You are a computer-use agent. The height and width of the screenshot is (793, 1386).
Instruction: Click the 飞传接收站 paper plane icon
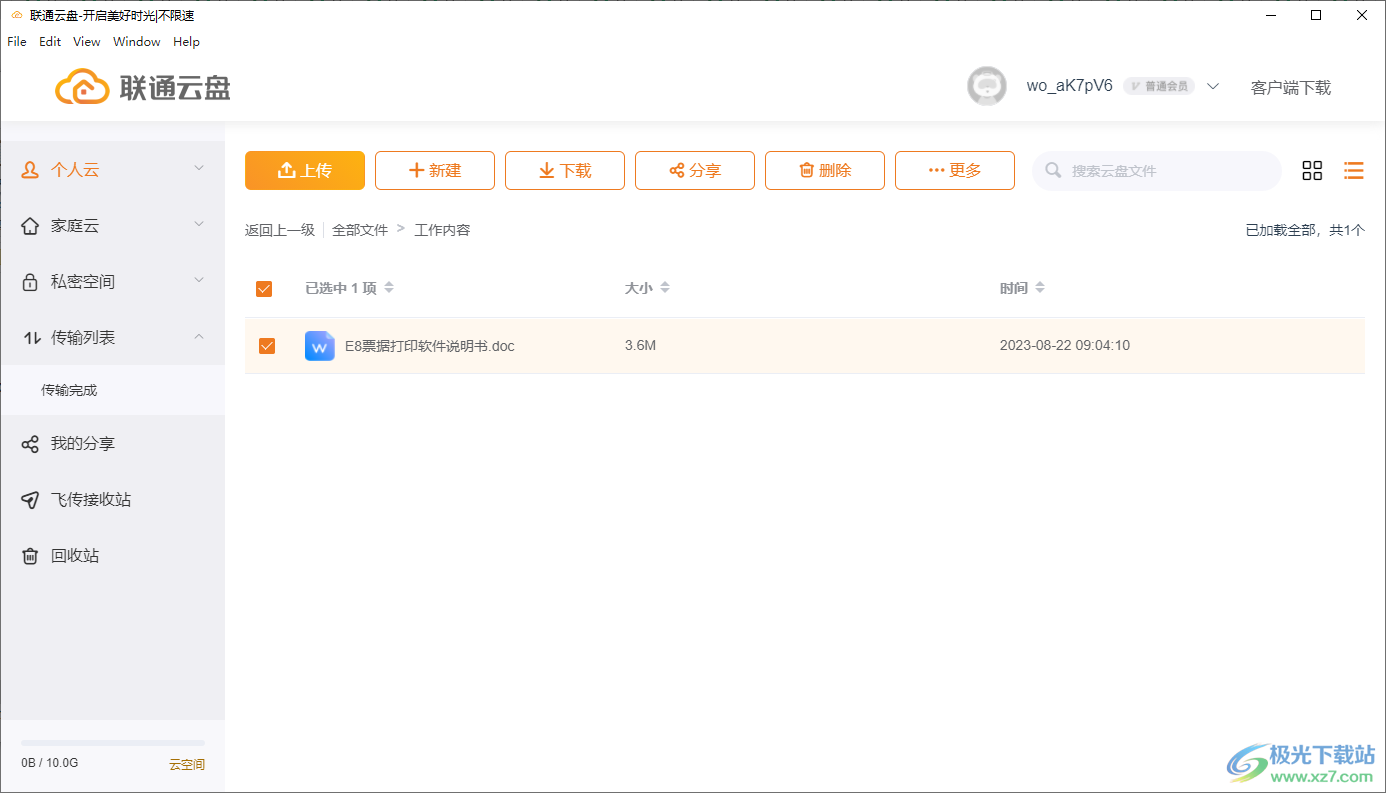pos(30,500)
